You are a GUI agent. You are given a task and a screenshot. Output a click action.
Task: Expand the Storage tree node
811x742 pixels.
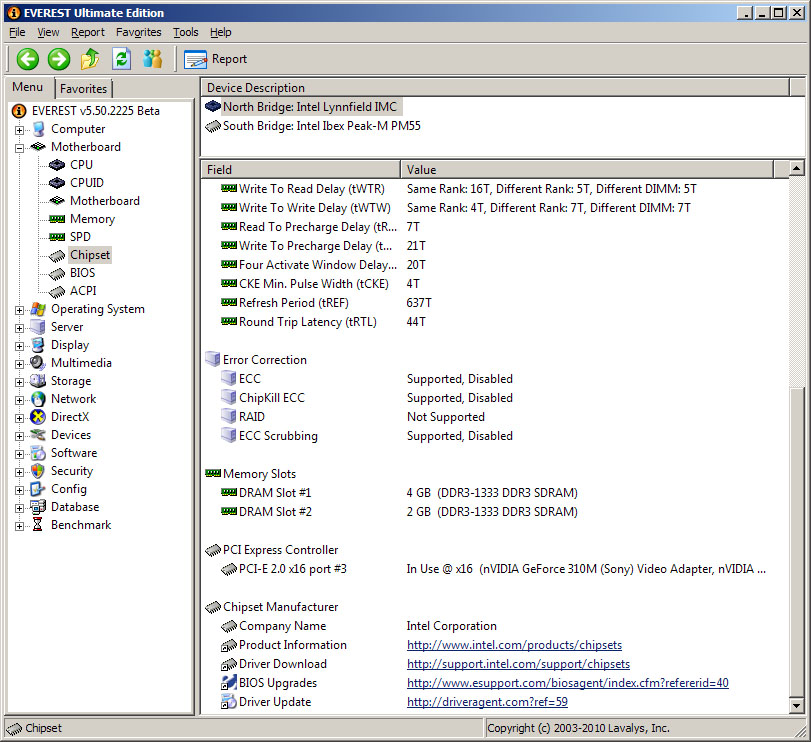(19, 382)
